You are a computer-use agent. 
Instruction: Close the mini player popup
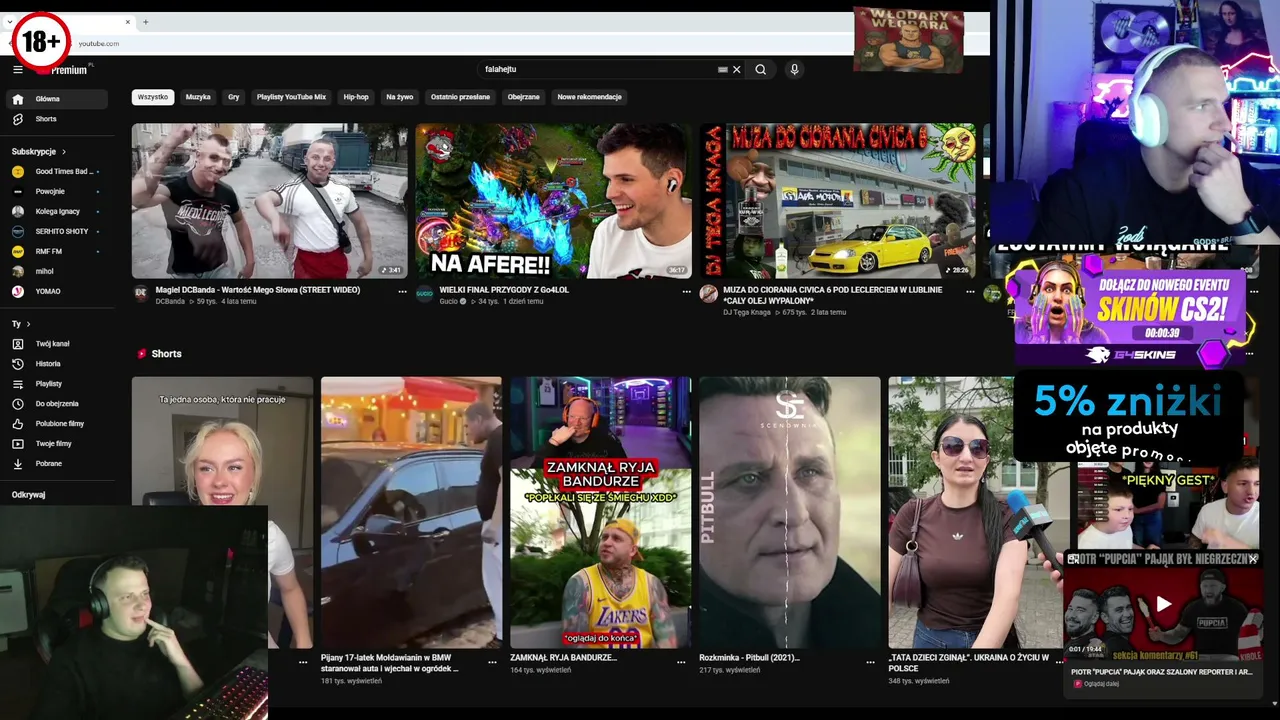[1253, 560]
